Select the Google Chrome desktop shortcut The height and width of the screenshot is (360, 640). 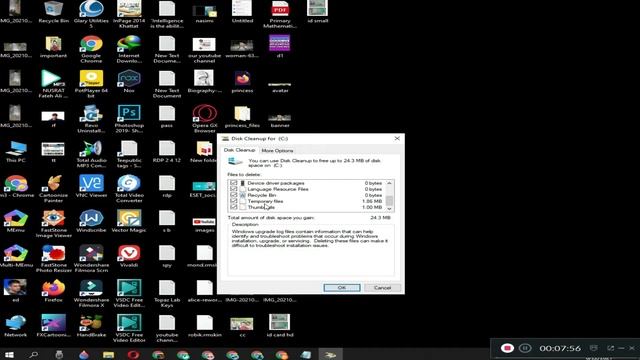[x=91, y=49]
